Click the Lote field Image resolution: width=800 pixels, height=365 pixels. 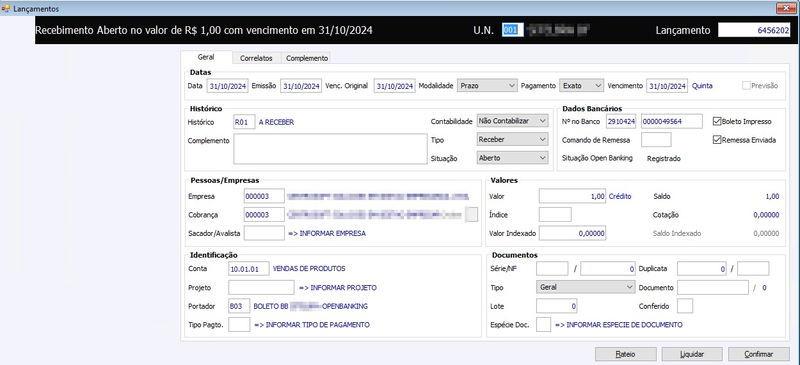[x=557, y=306]
